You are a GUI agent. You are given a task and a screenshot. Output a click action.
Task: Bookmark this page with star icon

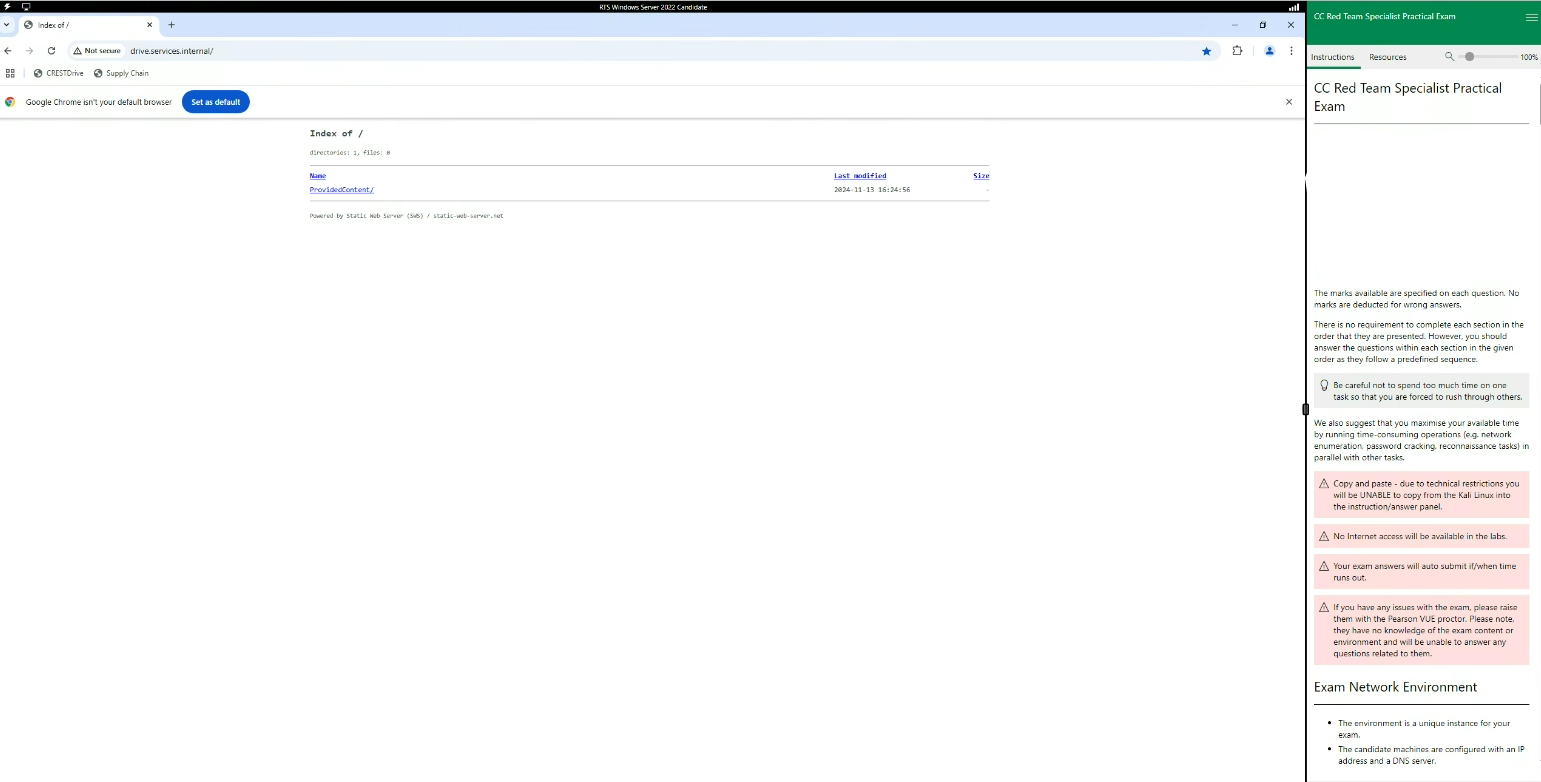point(1207,51)
